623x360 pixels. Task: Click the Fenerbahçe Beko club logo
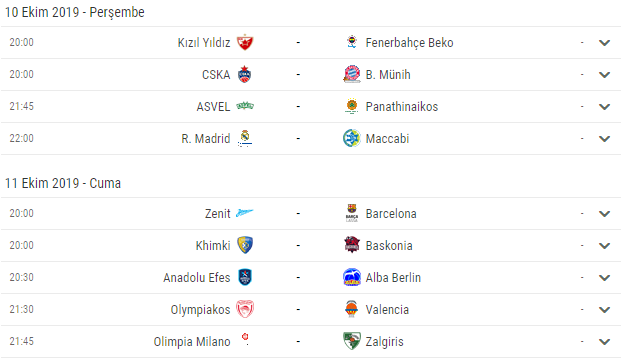pyautogui.click(x=352, y=42)
